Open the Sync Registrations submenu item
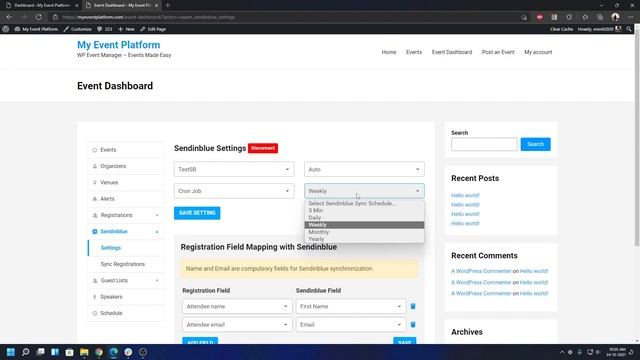The width and height of the screenshot is (640, 360). click(x=123, y=264)
